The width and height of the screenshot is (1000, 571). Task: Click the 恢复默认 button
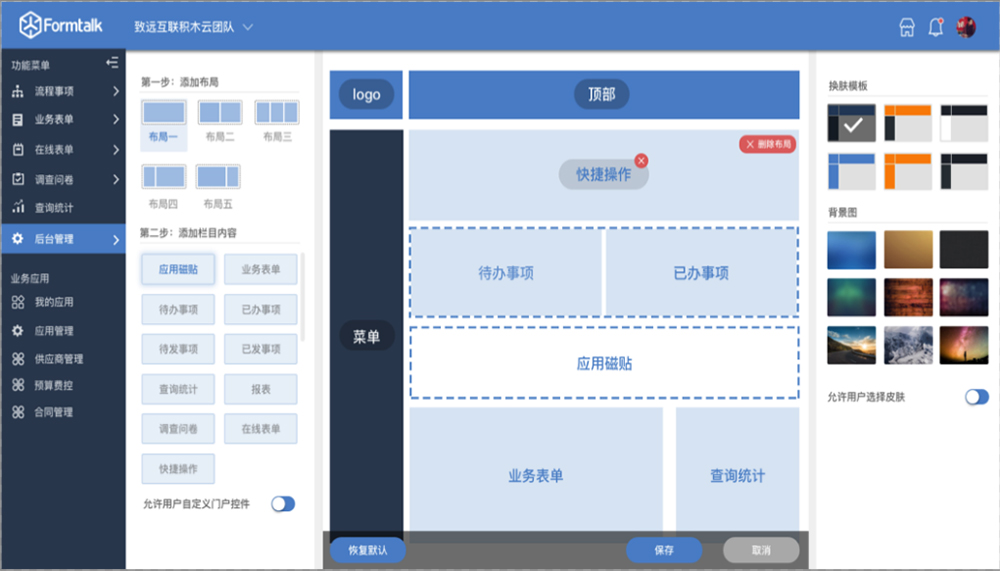[366, 550]
